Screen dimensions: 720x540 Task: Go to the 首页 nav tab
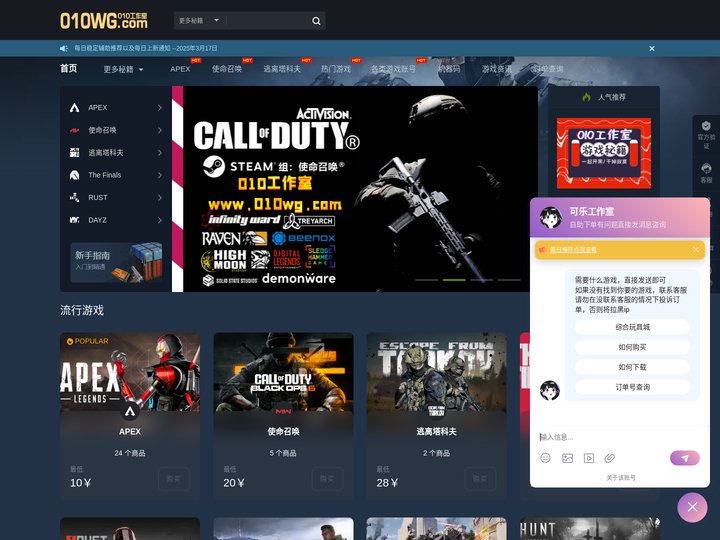pos(68,68)
